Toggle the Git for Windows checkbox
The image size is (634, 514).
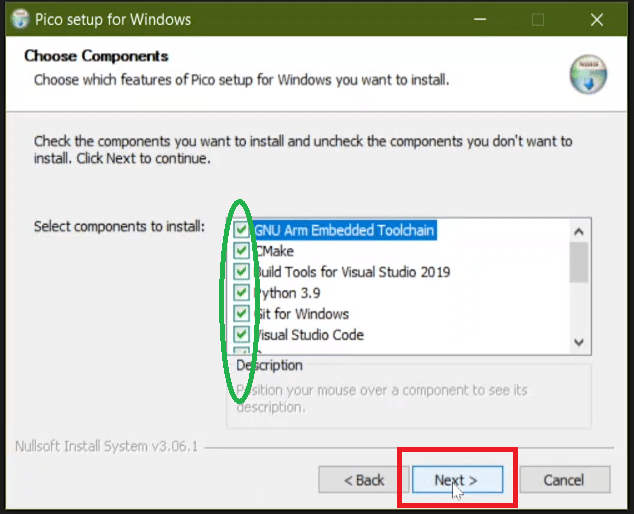pyautogui.click(x=241, y=313)
